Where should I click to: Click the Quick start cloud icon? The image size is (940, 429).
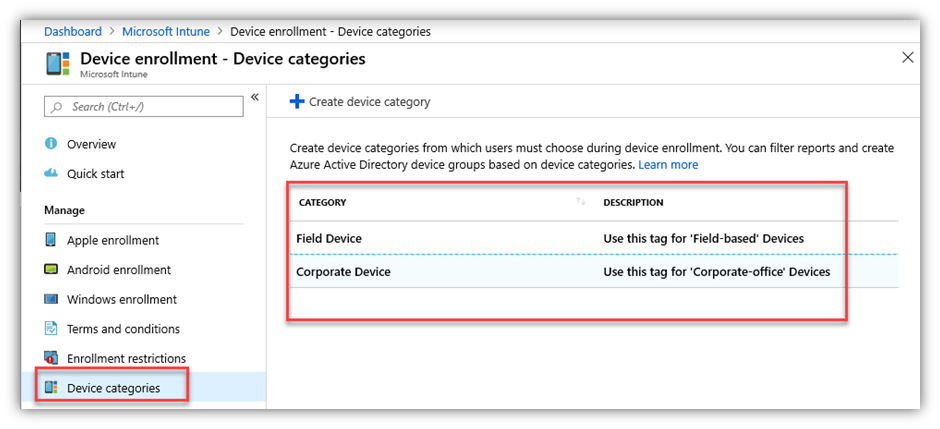coord(51,173)
